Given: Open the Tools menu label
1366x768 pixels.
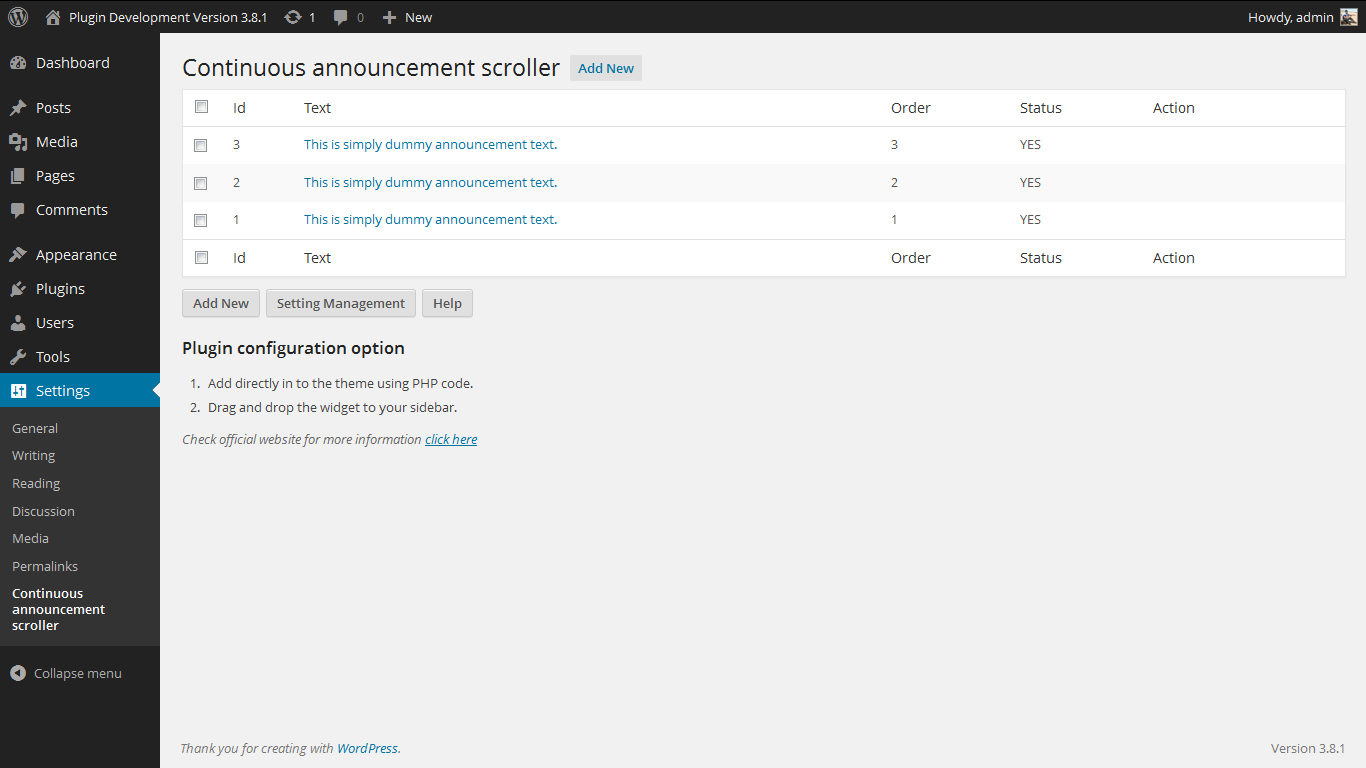Looking at the screenshot, I should pyautogui.click(x=53, y=357).
